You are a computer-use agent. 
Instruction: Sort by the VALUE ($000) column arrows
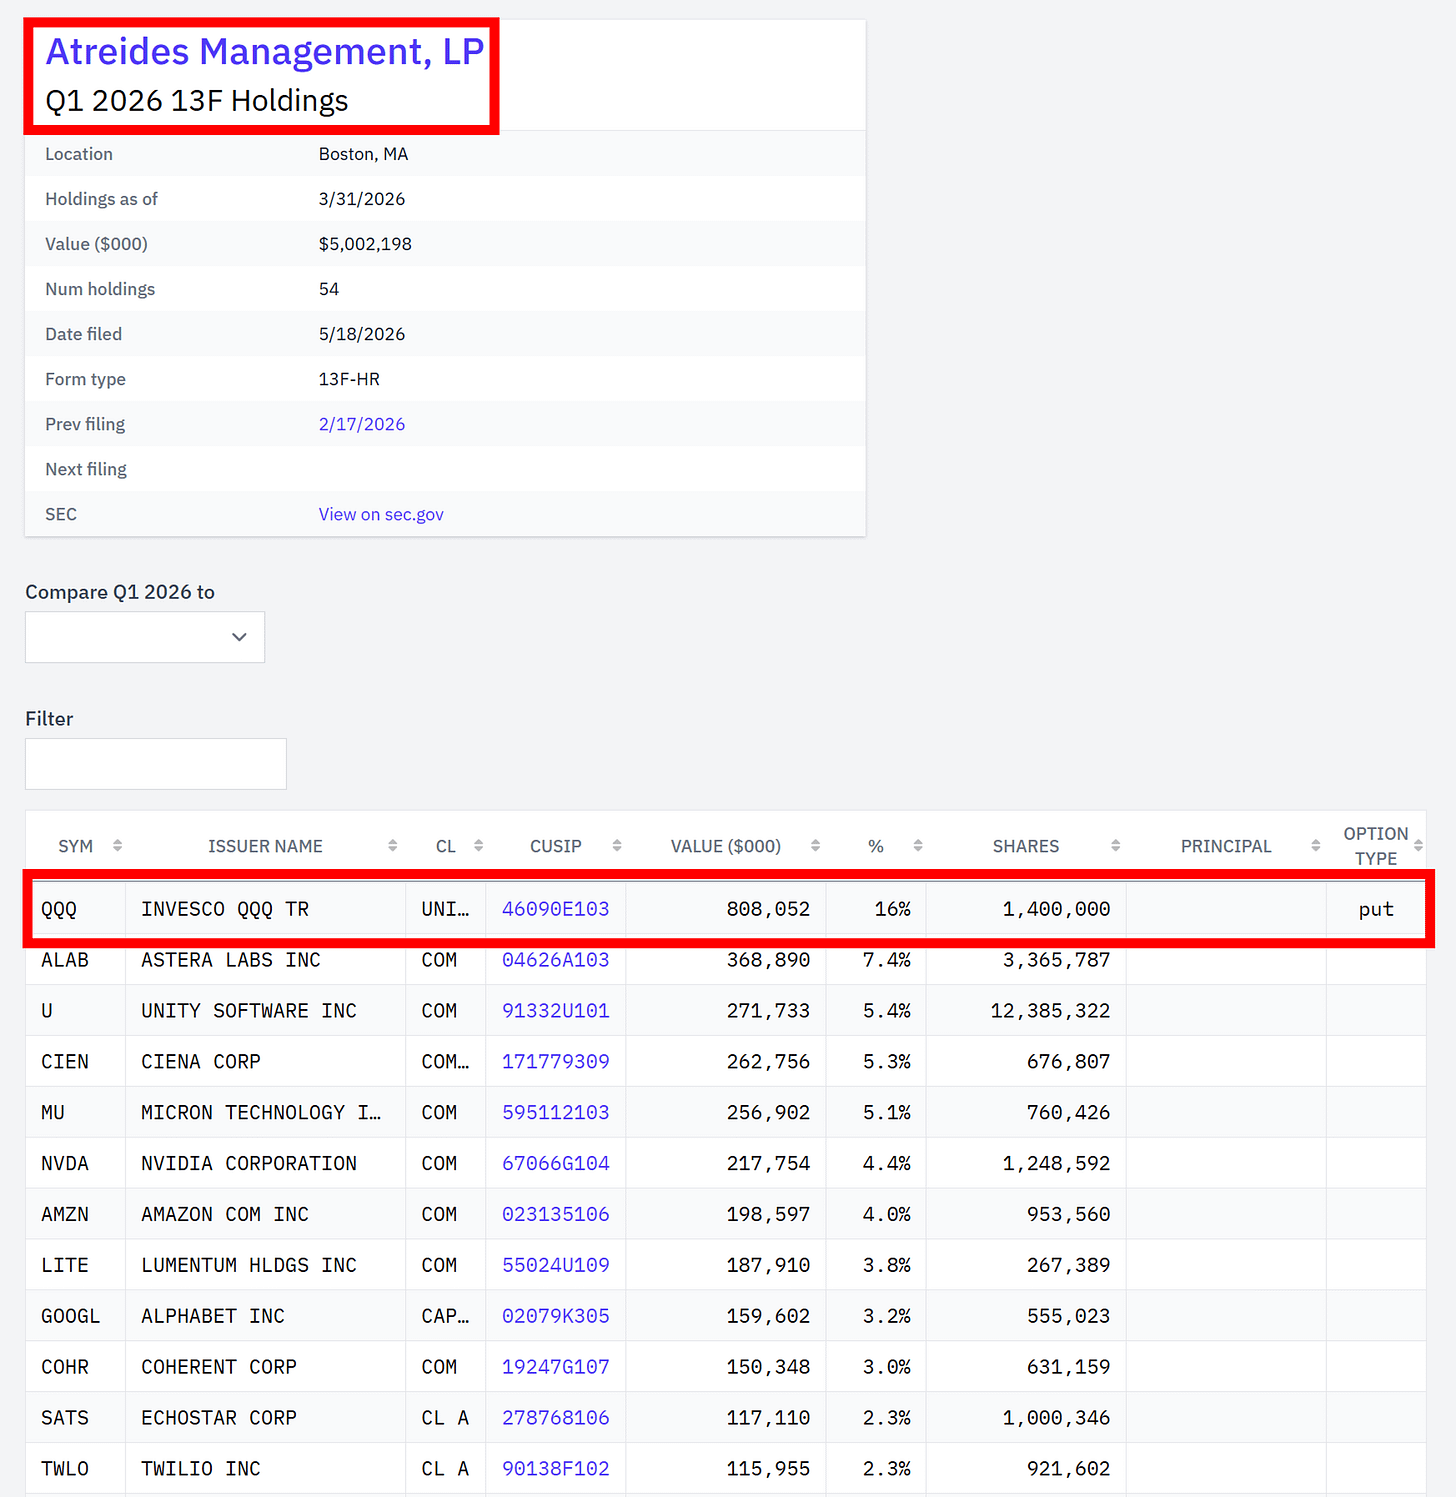tap(815, 846)
